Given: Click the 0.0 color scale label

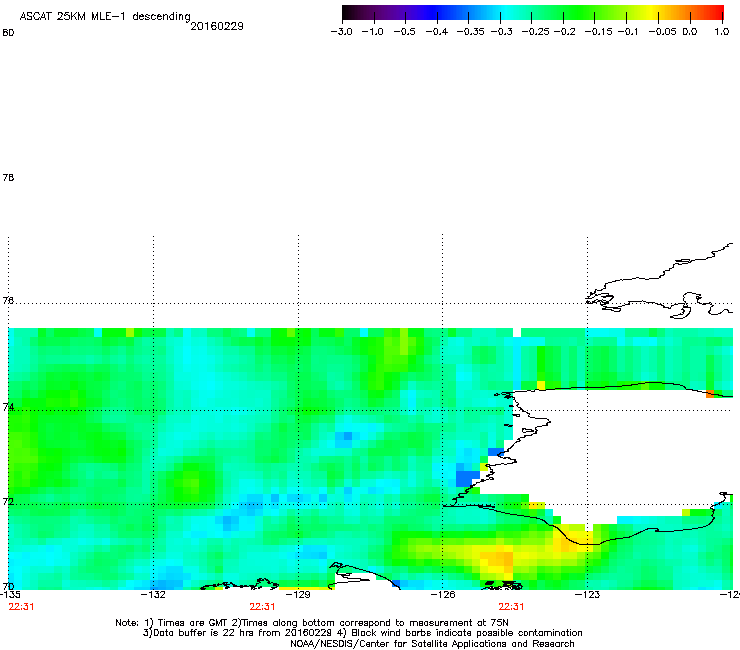Looking at the screenshot, I should [690, 32].
